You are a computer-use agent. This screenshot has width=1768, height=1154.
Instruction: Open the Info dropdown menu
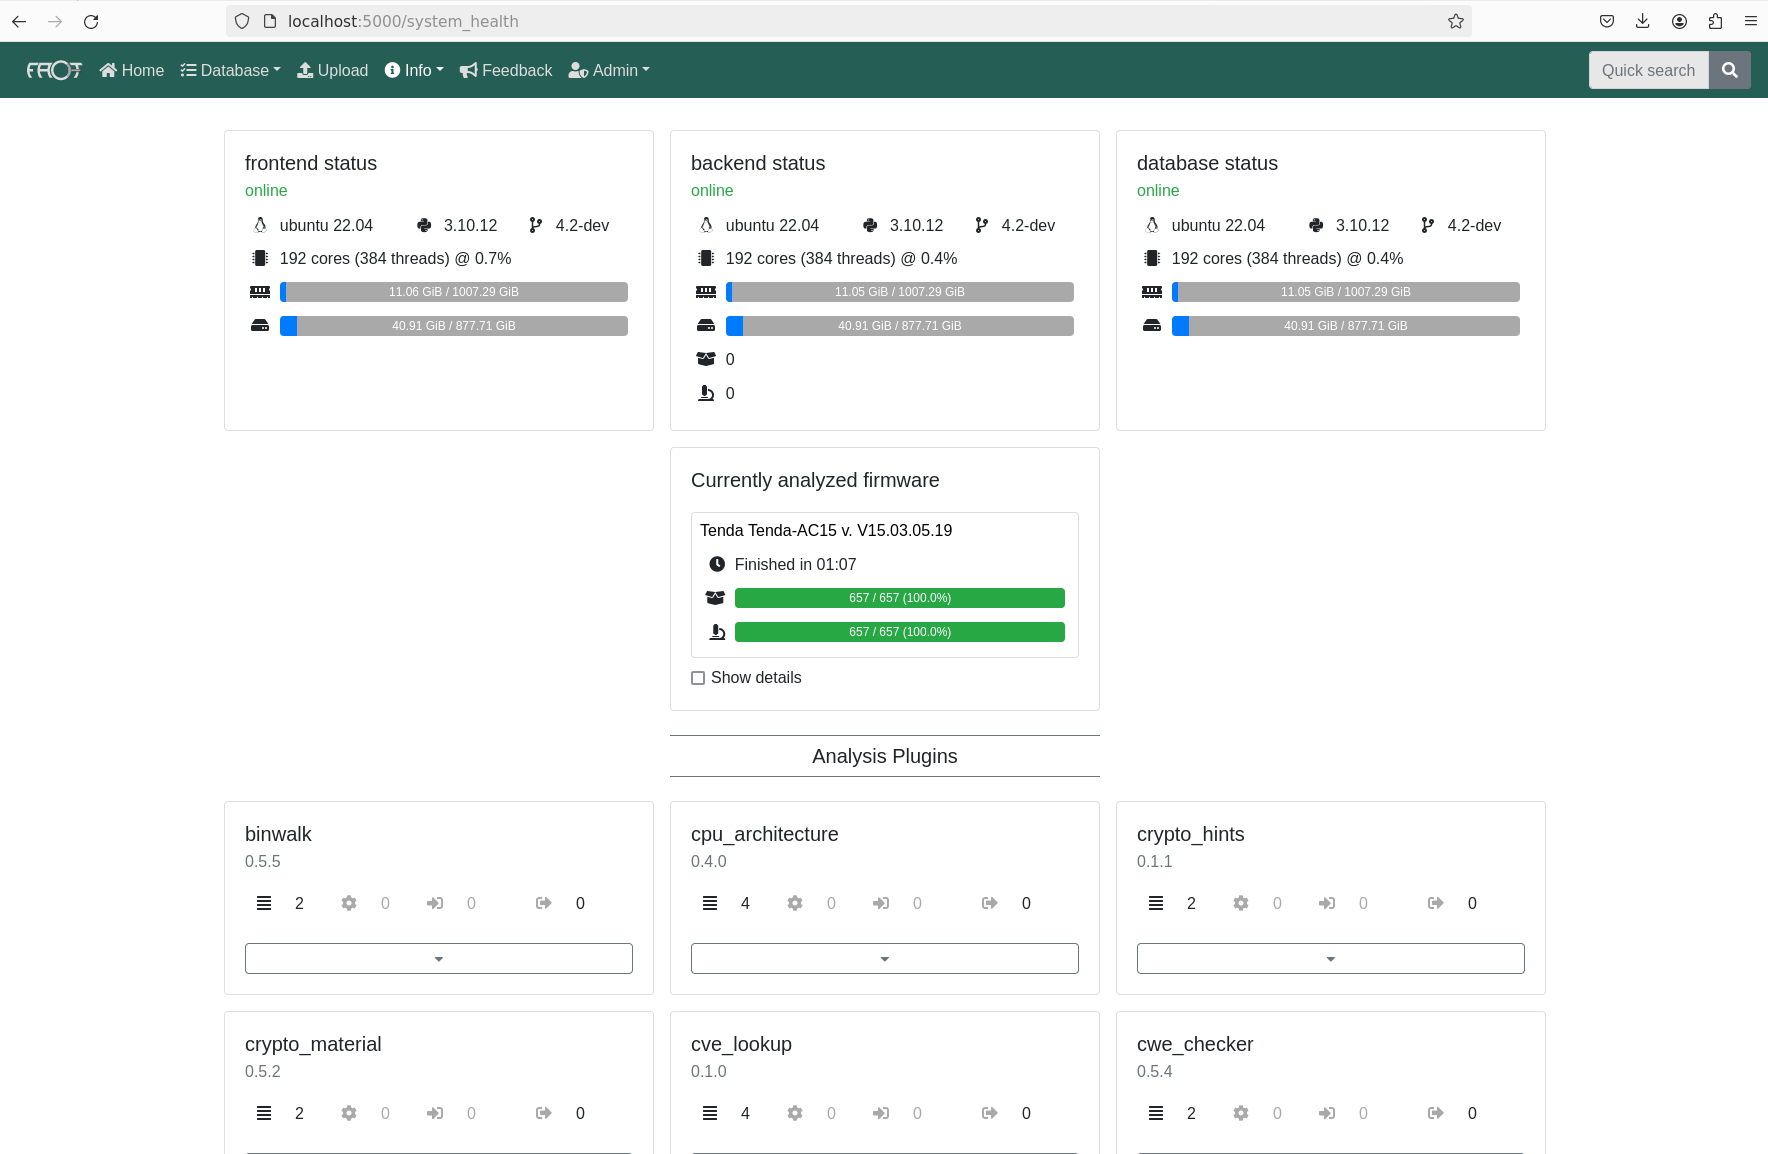414,70
